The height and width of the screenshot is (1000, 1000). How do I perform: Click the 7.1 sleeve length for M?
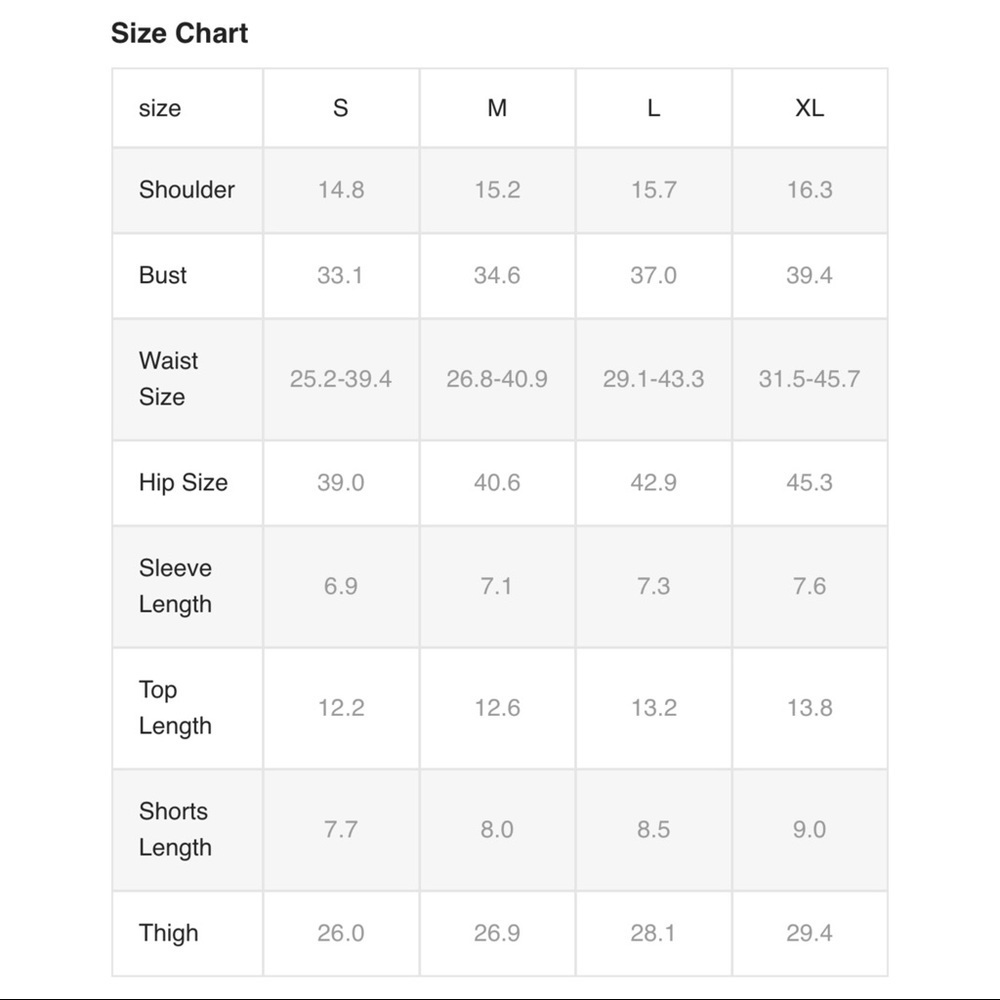click(496, 586)
